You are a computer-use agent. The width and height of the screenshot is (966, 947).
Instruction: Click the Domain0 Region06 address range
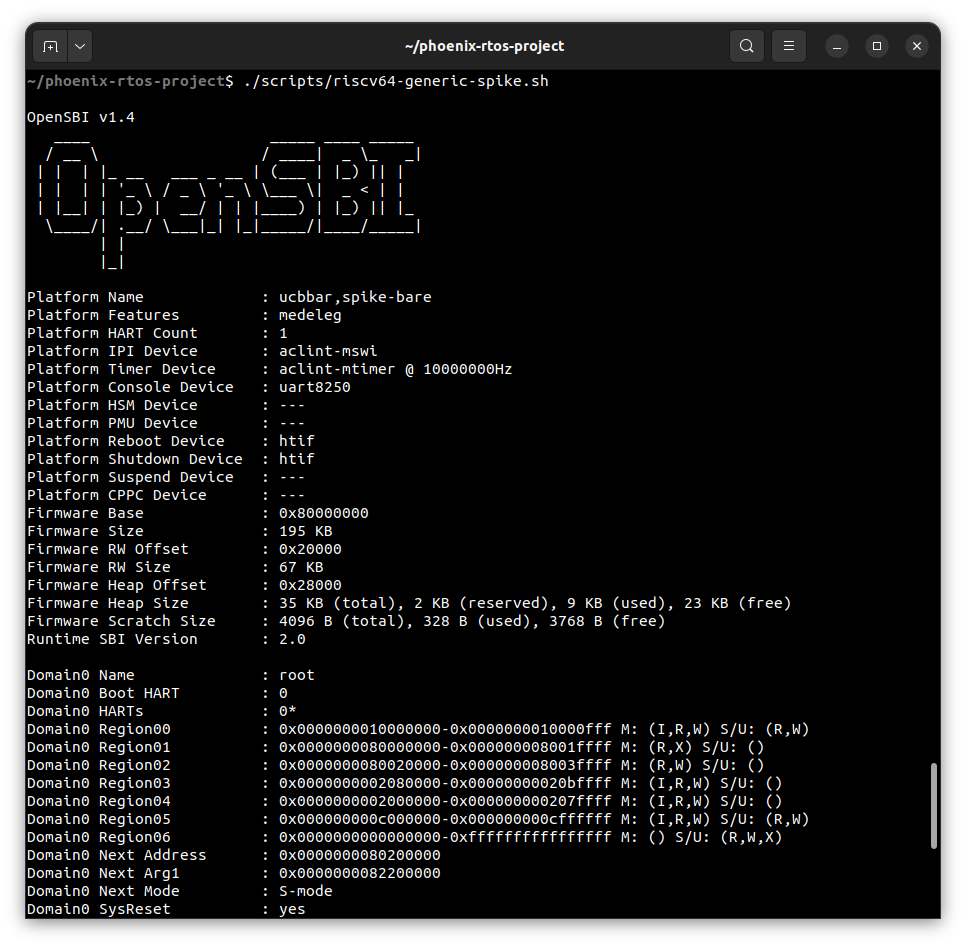445,837
